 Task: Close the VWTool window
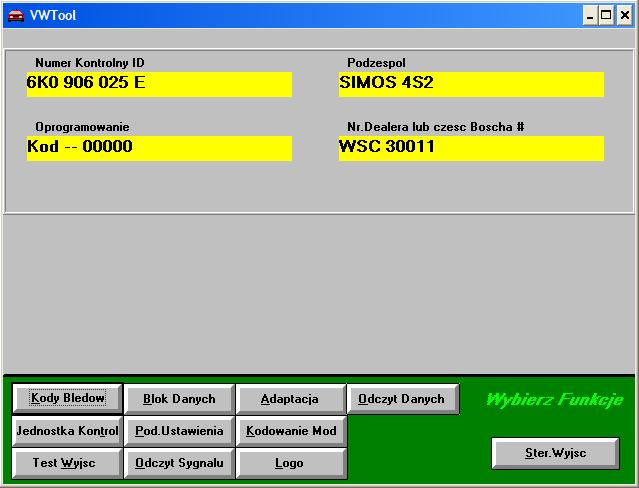coord(624,16)
